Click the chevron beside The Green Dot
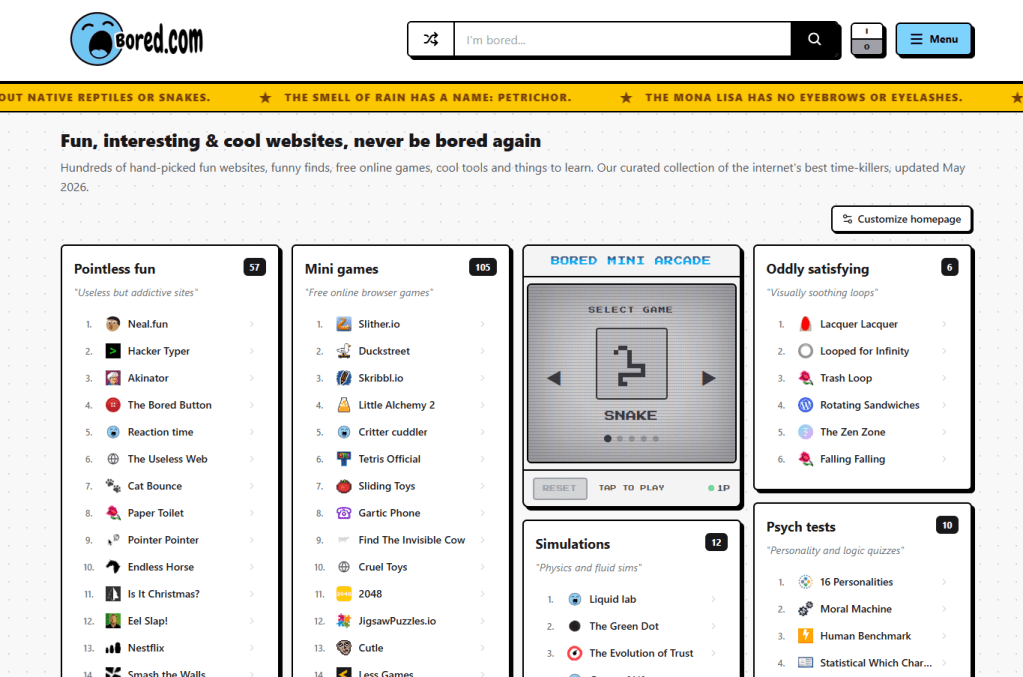Screen dimensions: 1023x677 click(x=713, y=626)
